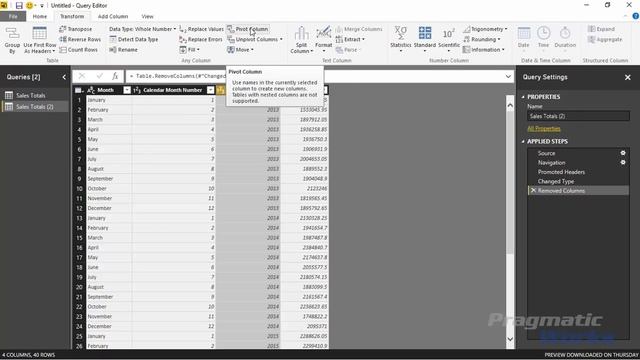Image resolution: width=640 pixels, height=360 pixels.
Task: Collapse the APPLIED STEPS section
Action: [523, 141]
